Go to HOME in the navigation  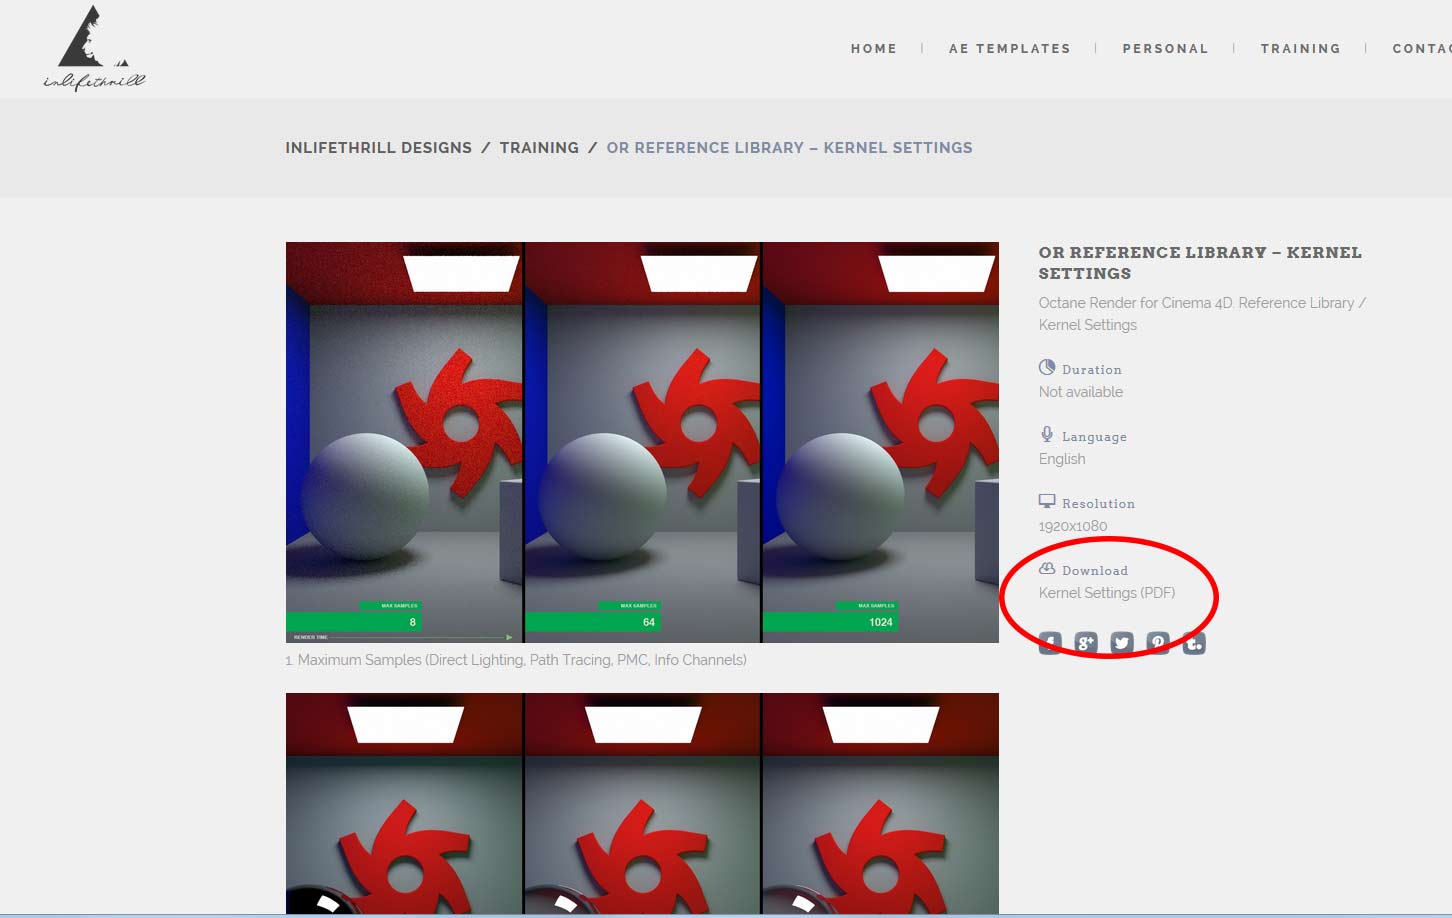[x=874, y=48]
